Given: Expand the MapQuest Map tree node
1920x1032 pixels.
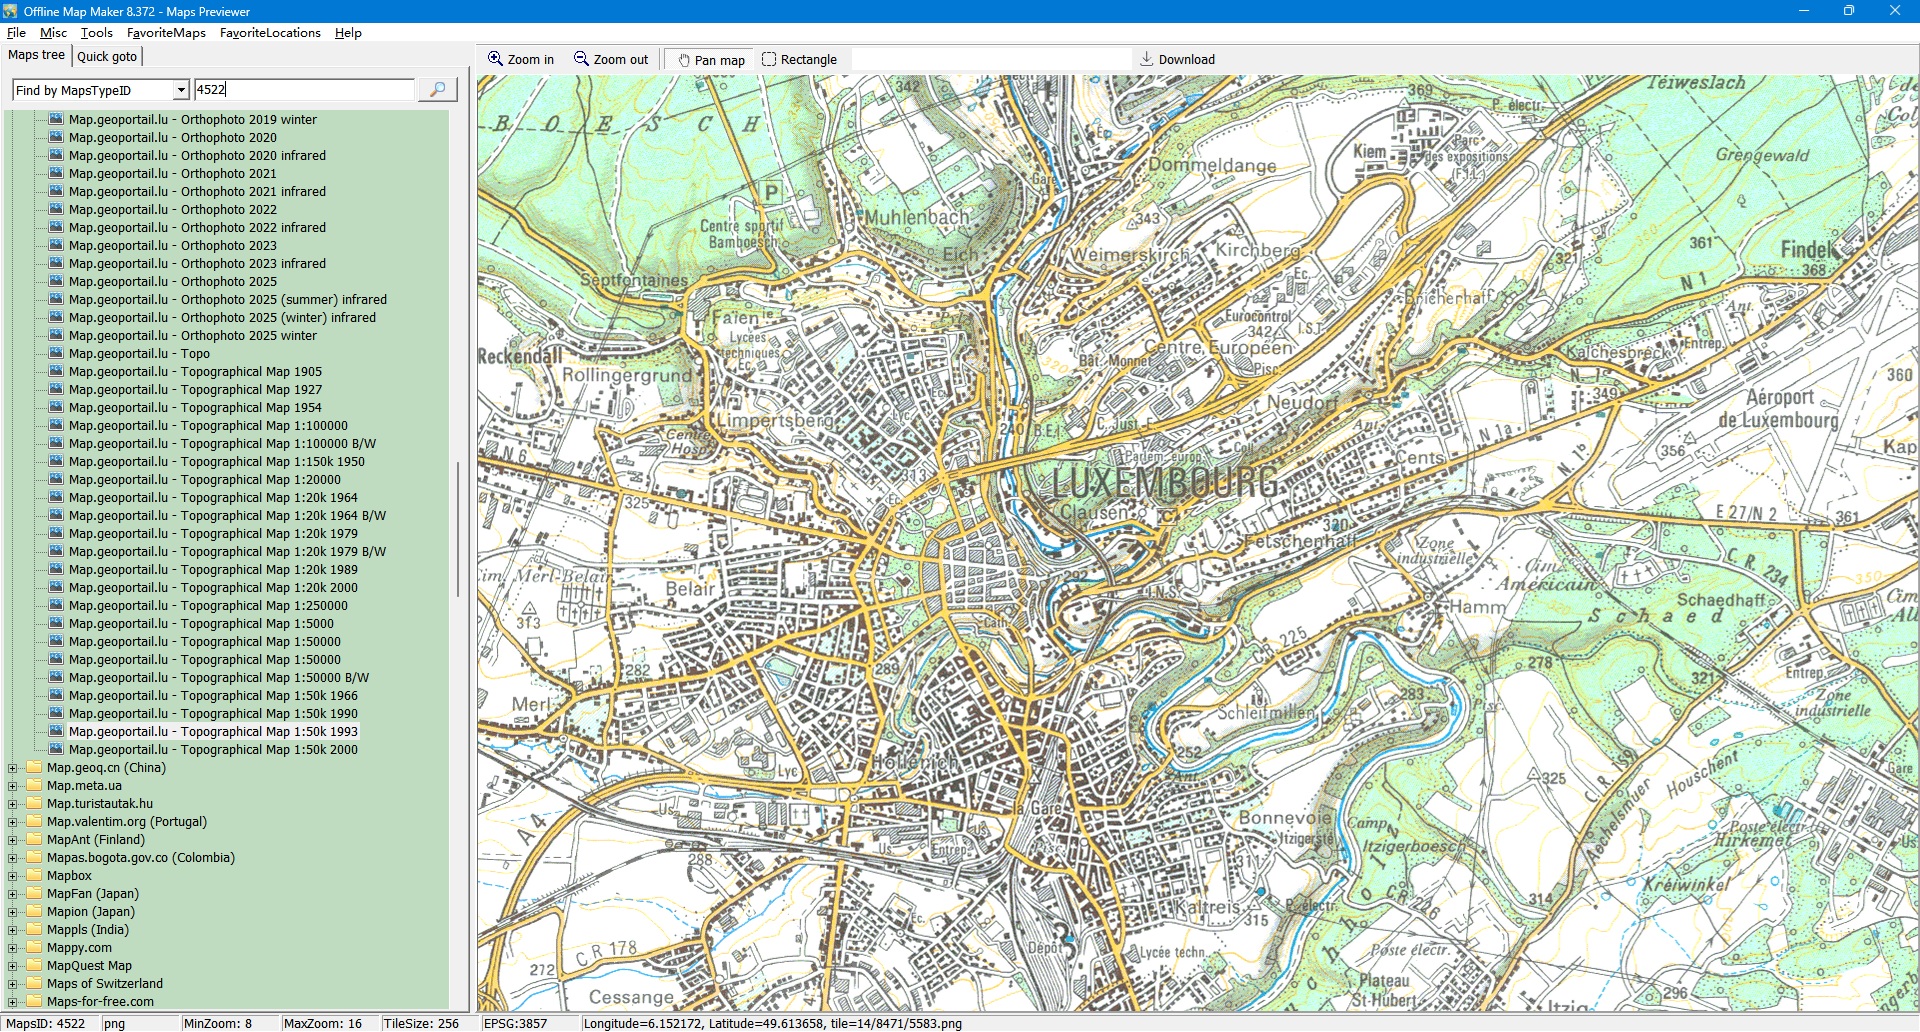Looking at the screenshot, I should point(13,966).
